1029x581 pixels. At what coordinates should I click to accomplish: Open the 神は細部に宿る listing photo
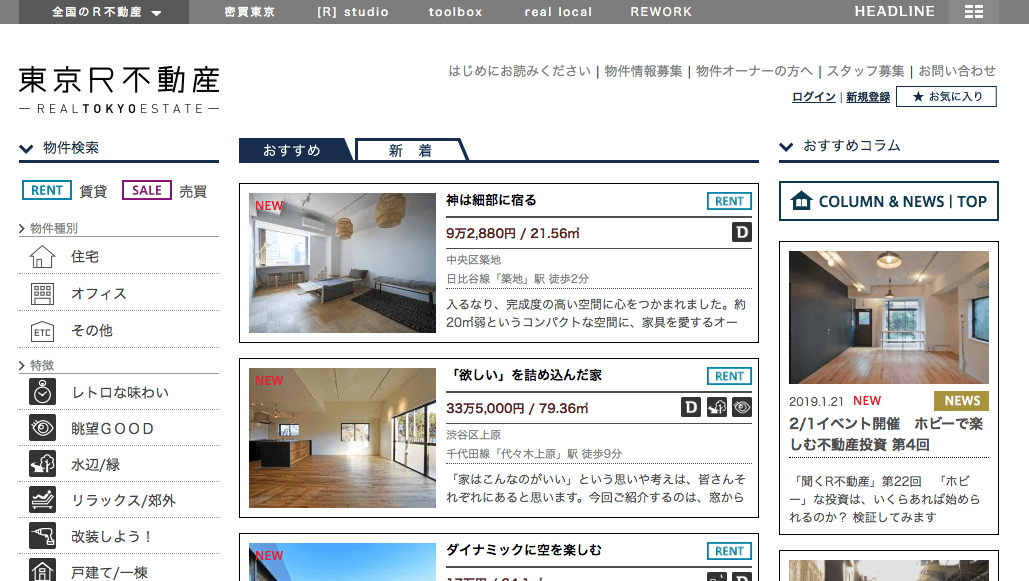pyautogui.click(x=342, y=263)
